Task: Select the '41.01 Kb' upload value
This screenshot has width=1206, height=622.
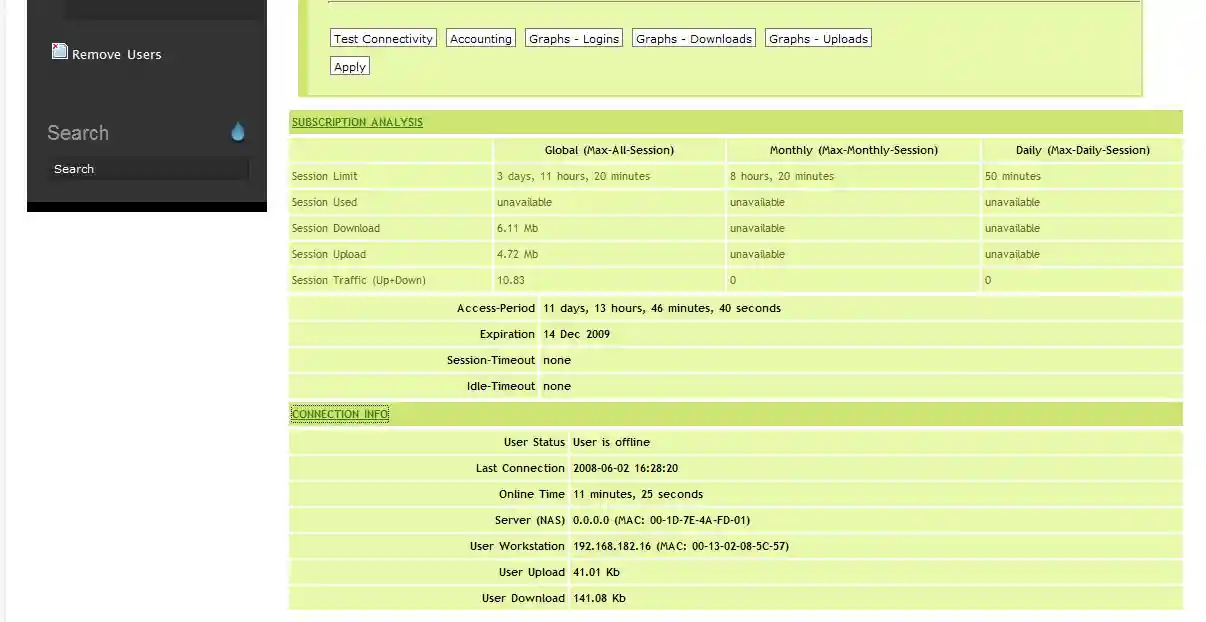Action: click(596, 572)
